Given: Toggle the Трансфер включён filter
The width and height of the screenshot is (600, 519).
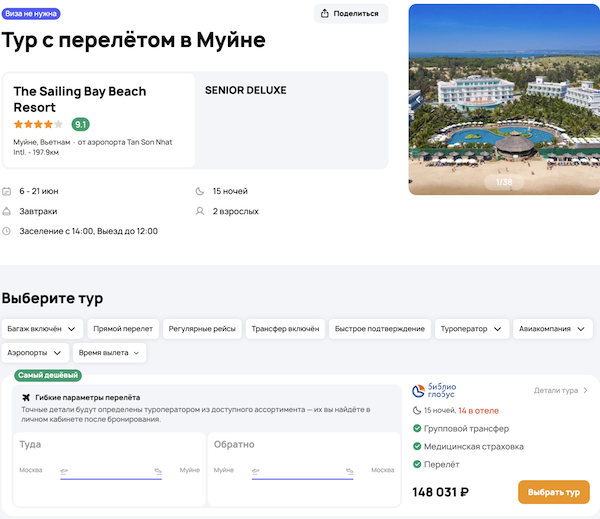Looking at the screenshot, I should [x=285, y=328].
